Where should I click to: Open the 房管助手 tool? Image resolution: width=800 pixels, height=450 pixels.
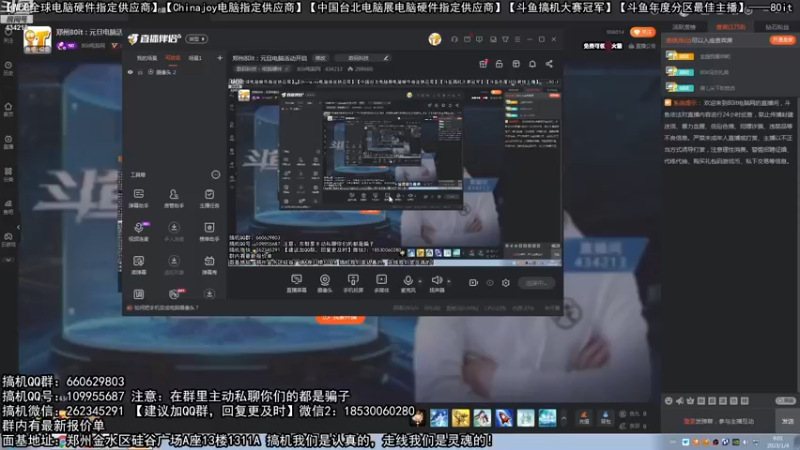tap(173, 198)
